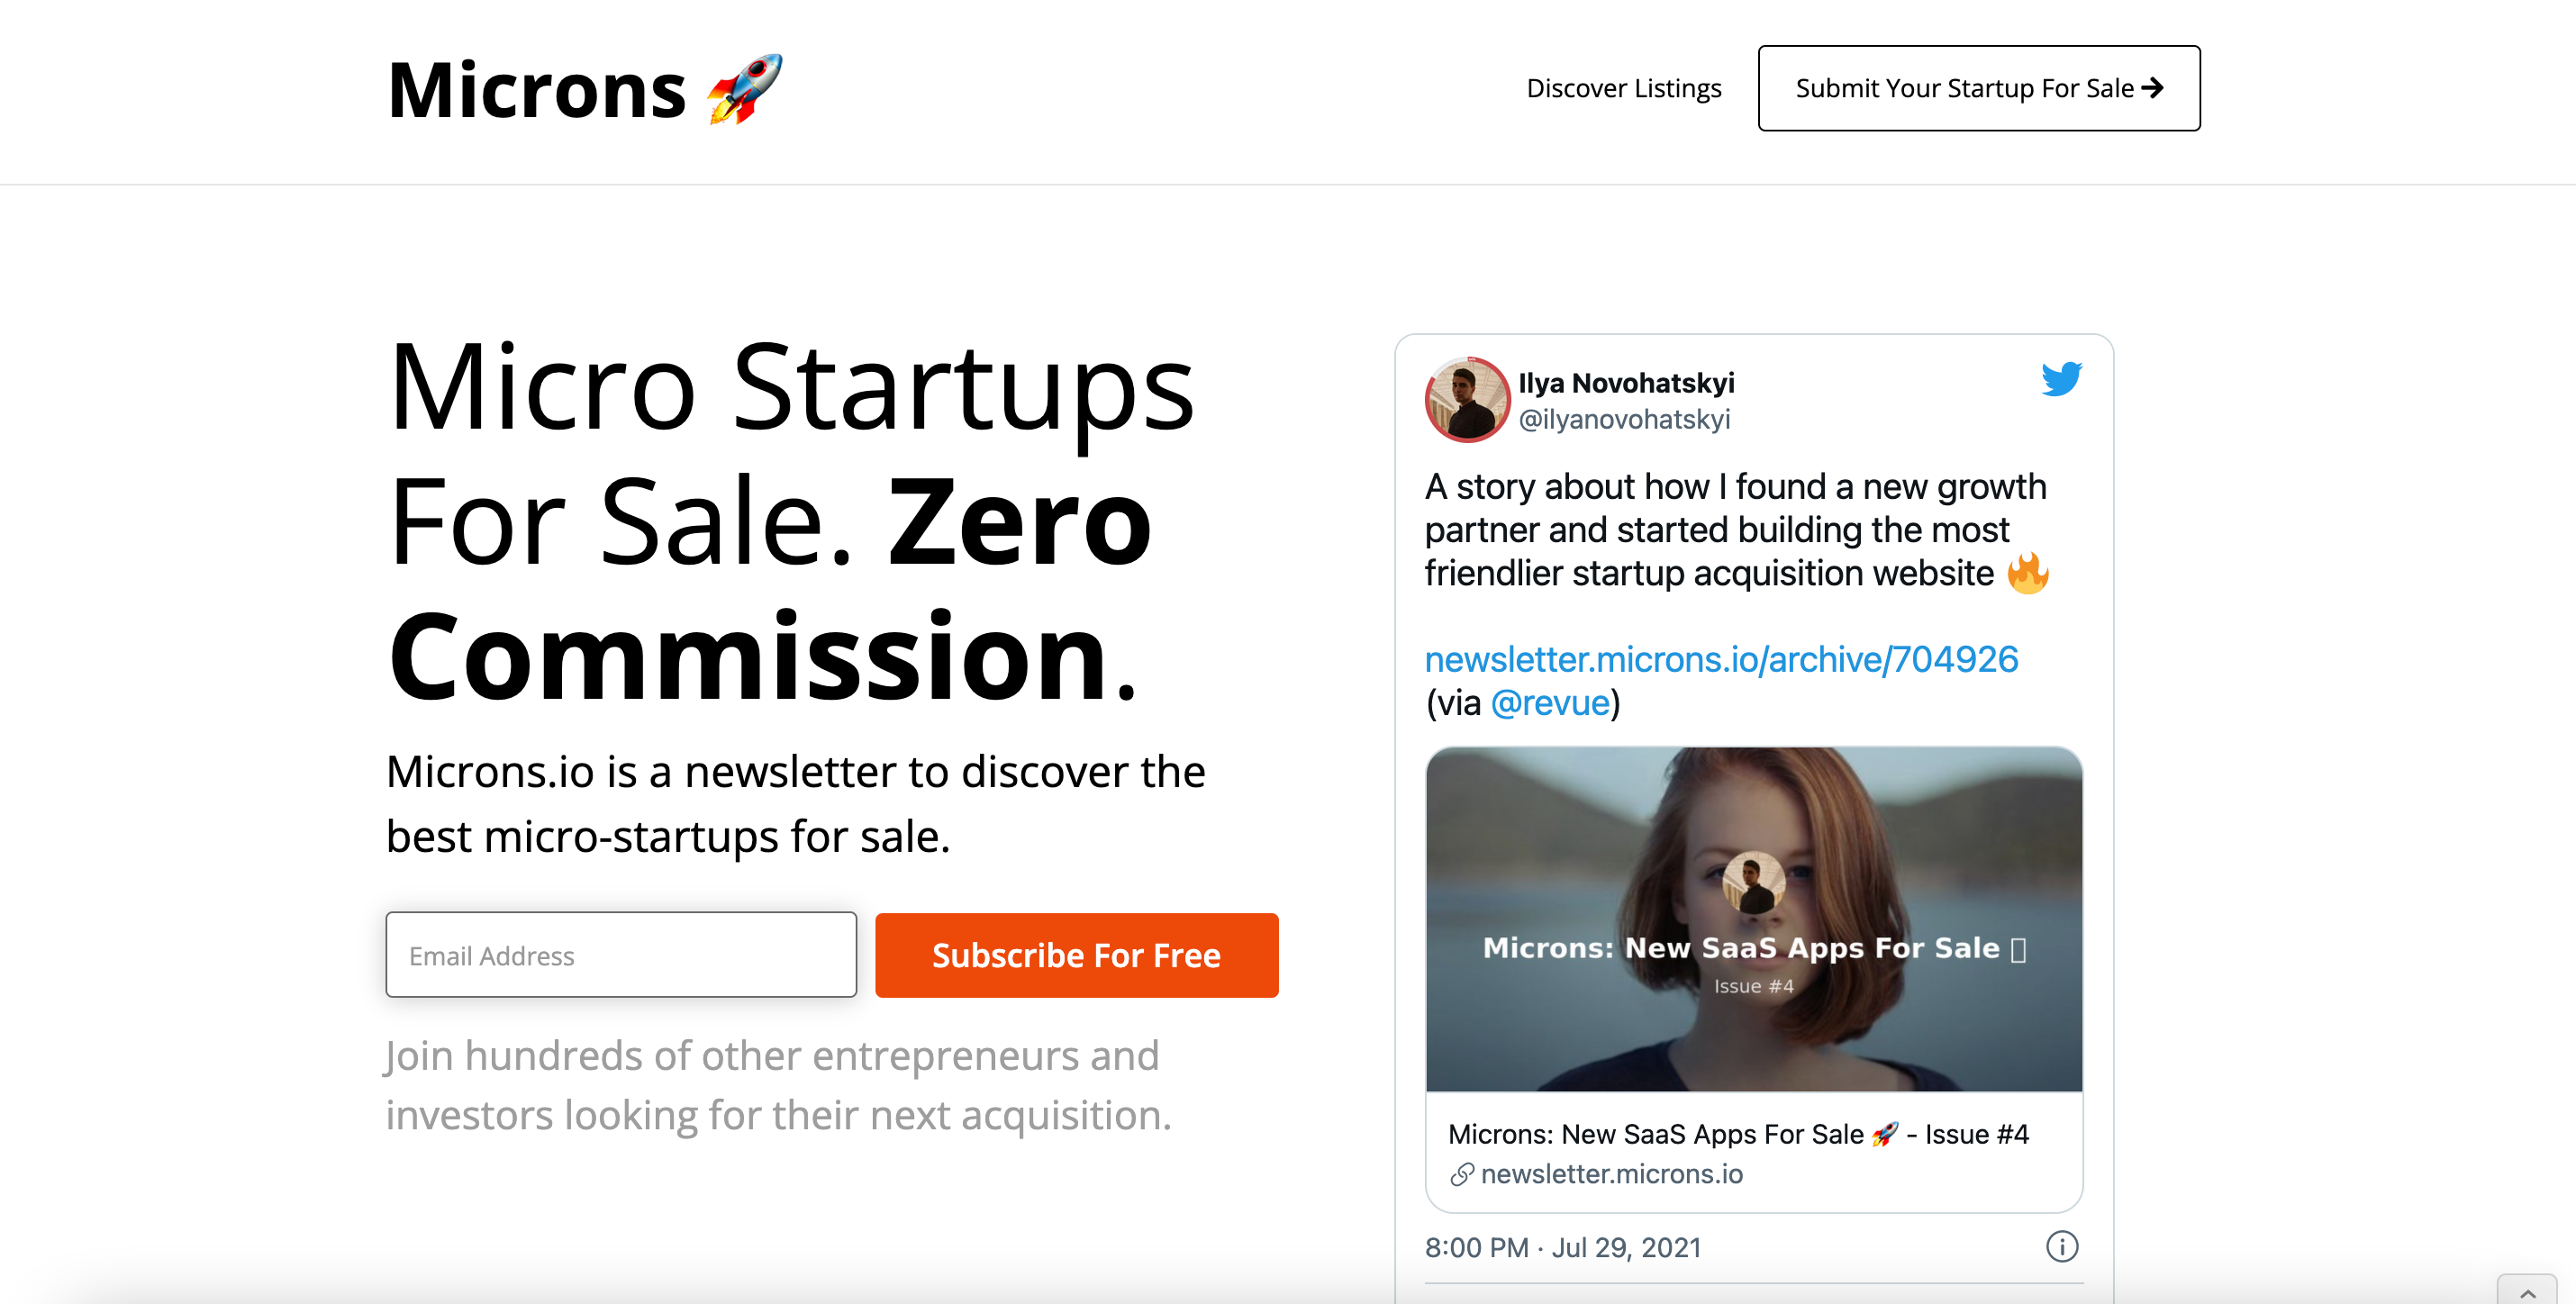This screenshot has width=2576, height=1304.
Task: Click Ilya Novohatskyi's profile avatar
Action: [x=1466, y=400]
